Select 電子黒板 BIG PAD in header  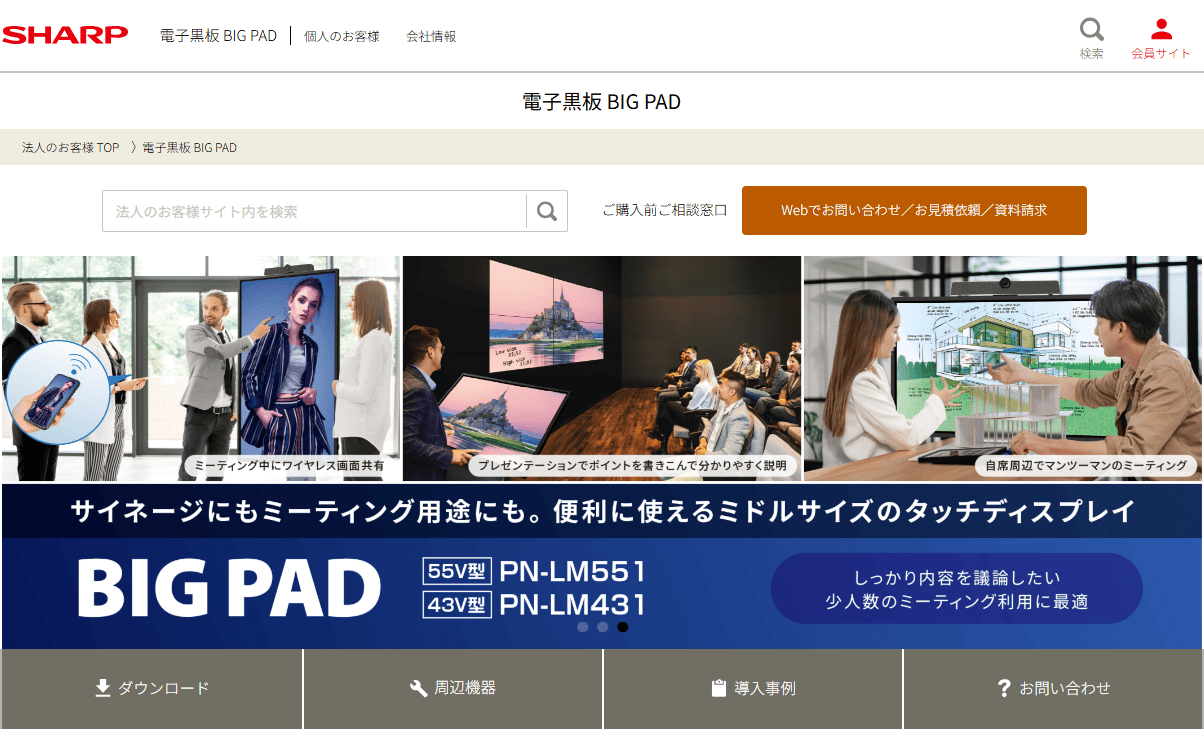(x=218, y=36)
